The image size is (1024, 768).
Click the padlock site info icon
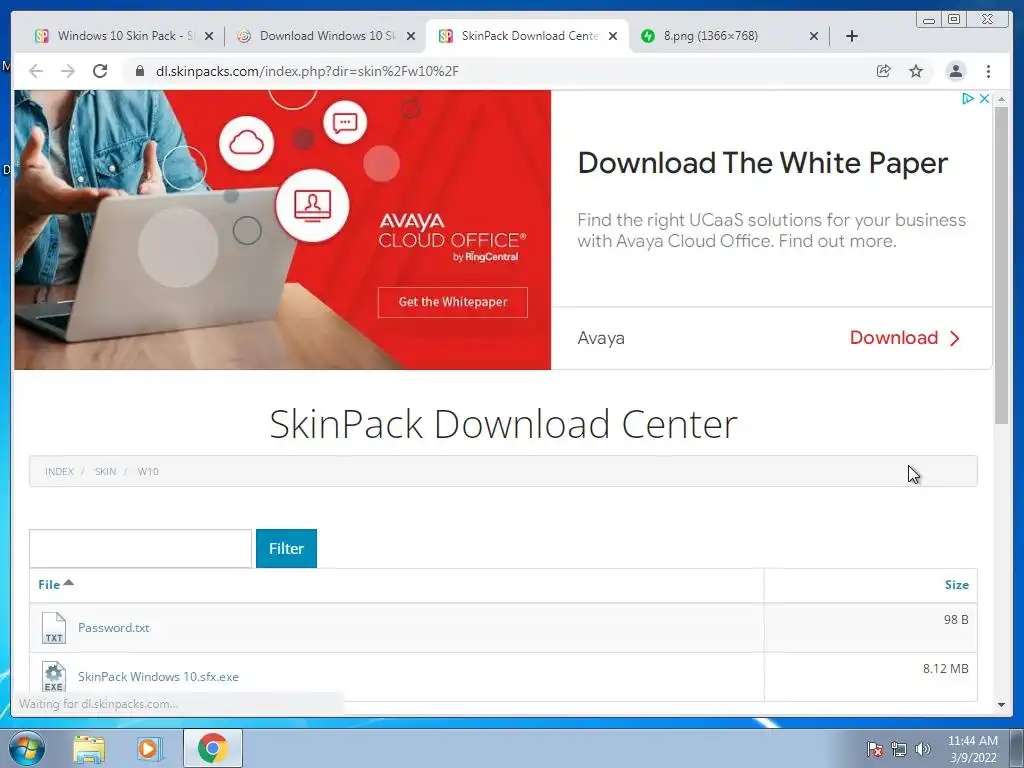pyautogui.click(x=140, y=71)
